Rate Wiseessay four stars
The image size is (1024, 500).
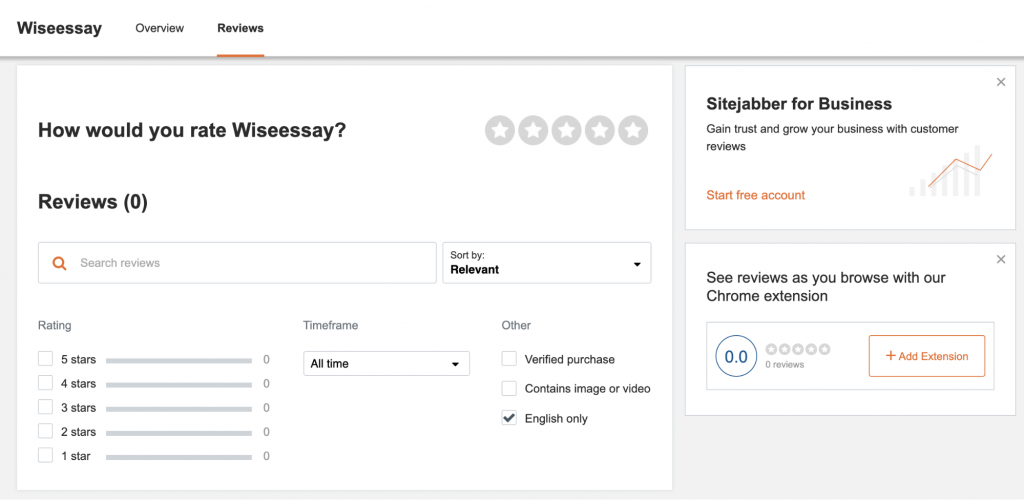pyautogui.click(x=600, y=131)
